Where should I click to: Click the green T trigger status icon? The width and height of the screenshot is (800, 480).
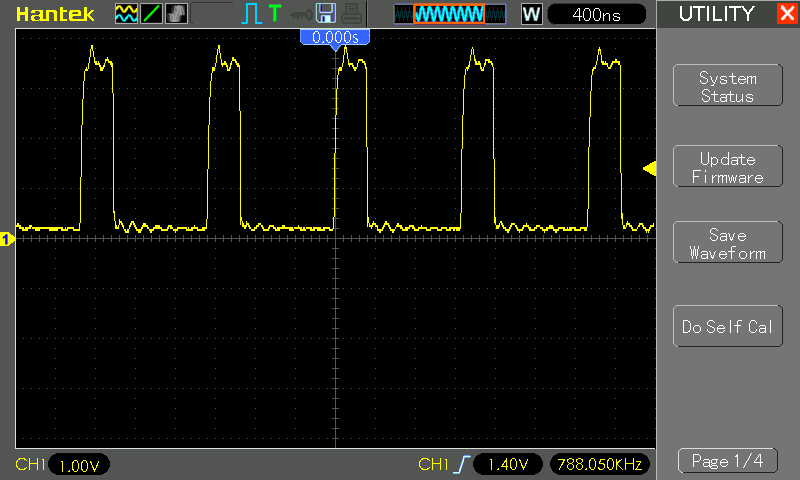pyautogui.click(x=274, y=13)
